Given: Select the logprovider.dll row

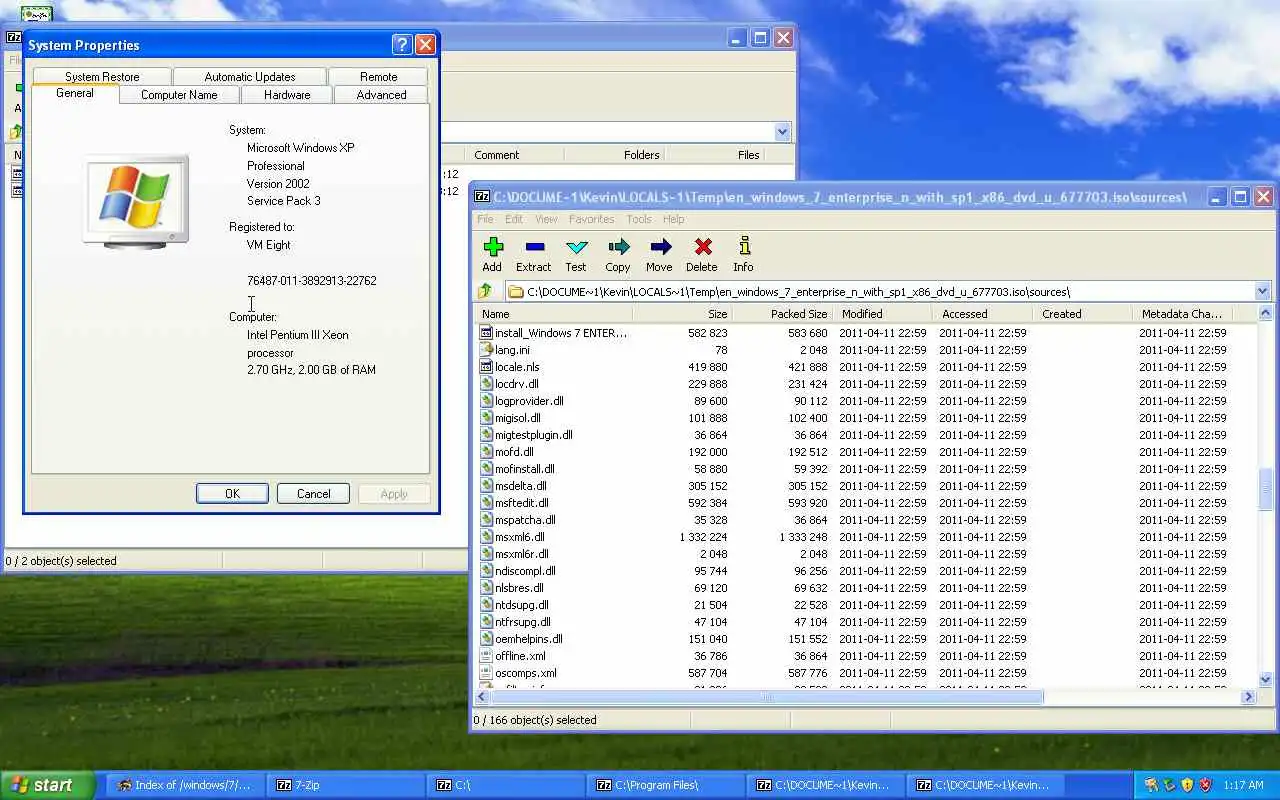Looking at the screenshot, I should click(865, 401).
